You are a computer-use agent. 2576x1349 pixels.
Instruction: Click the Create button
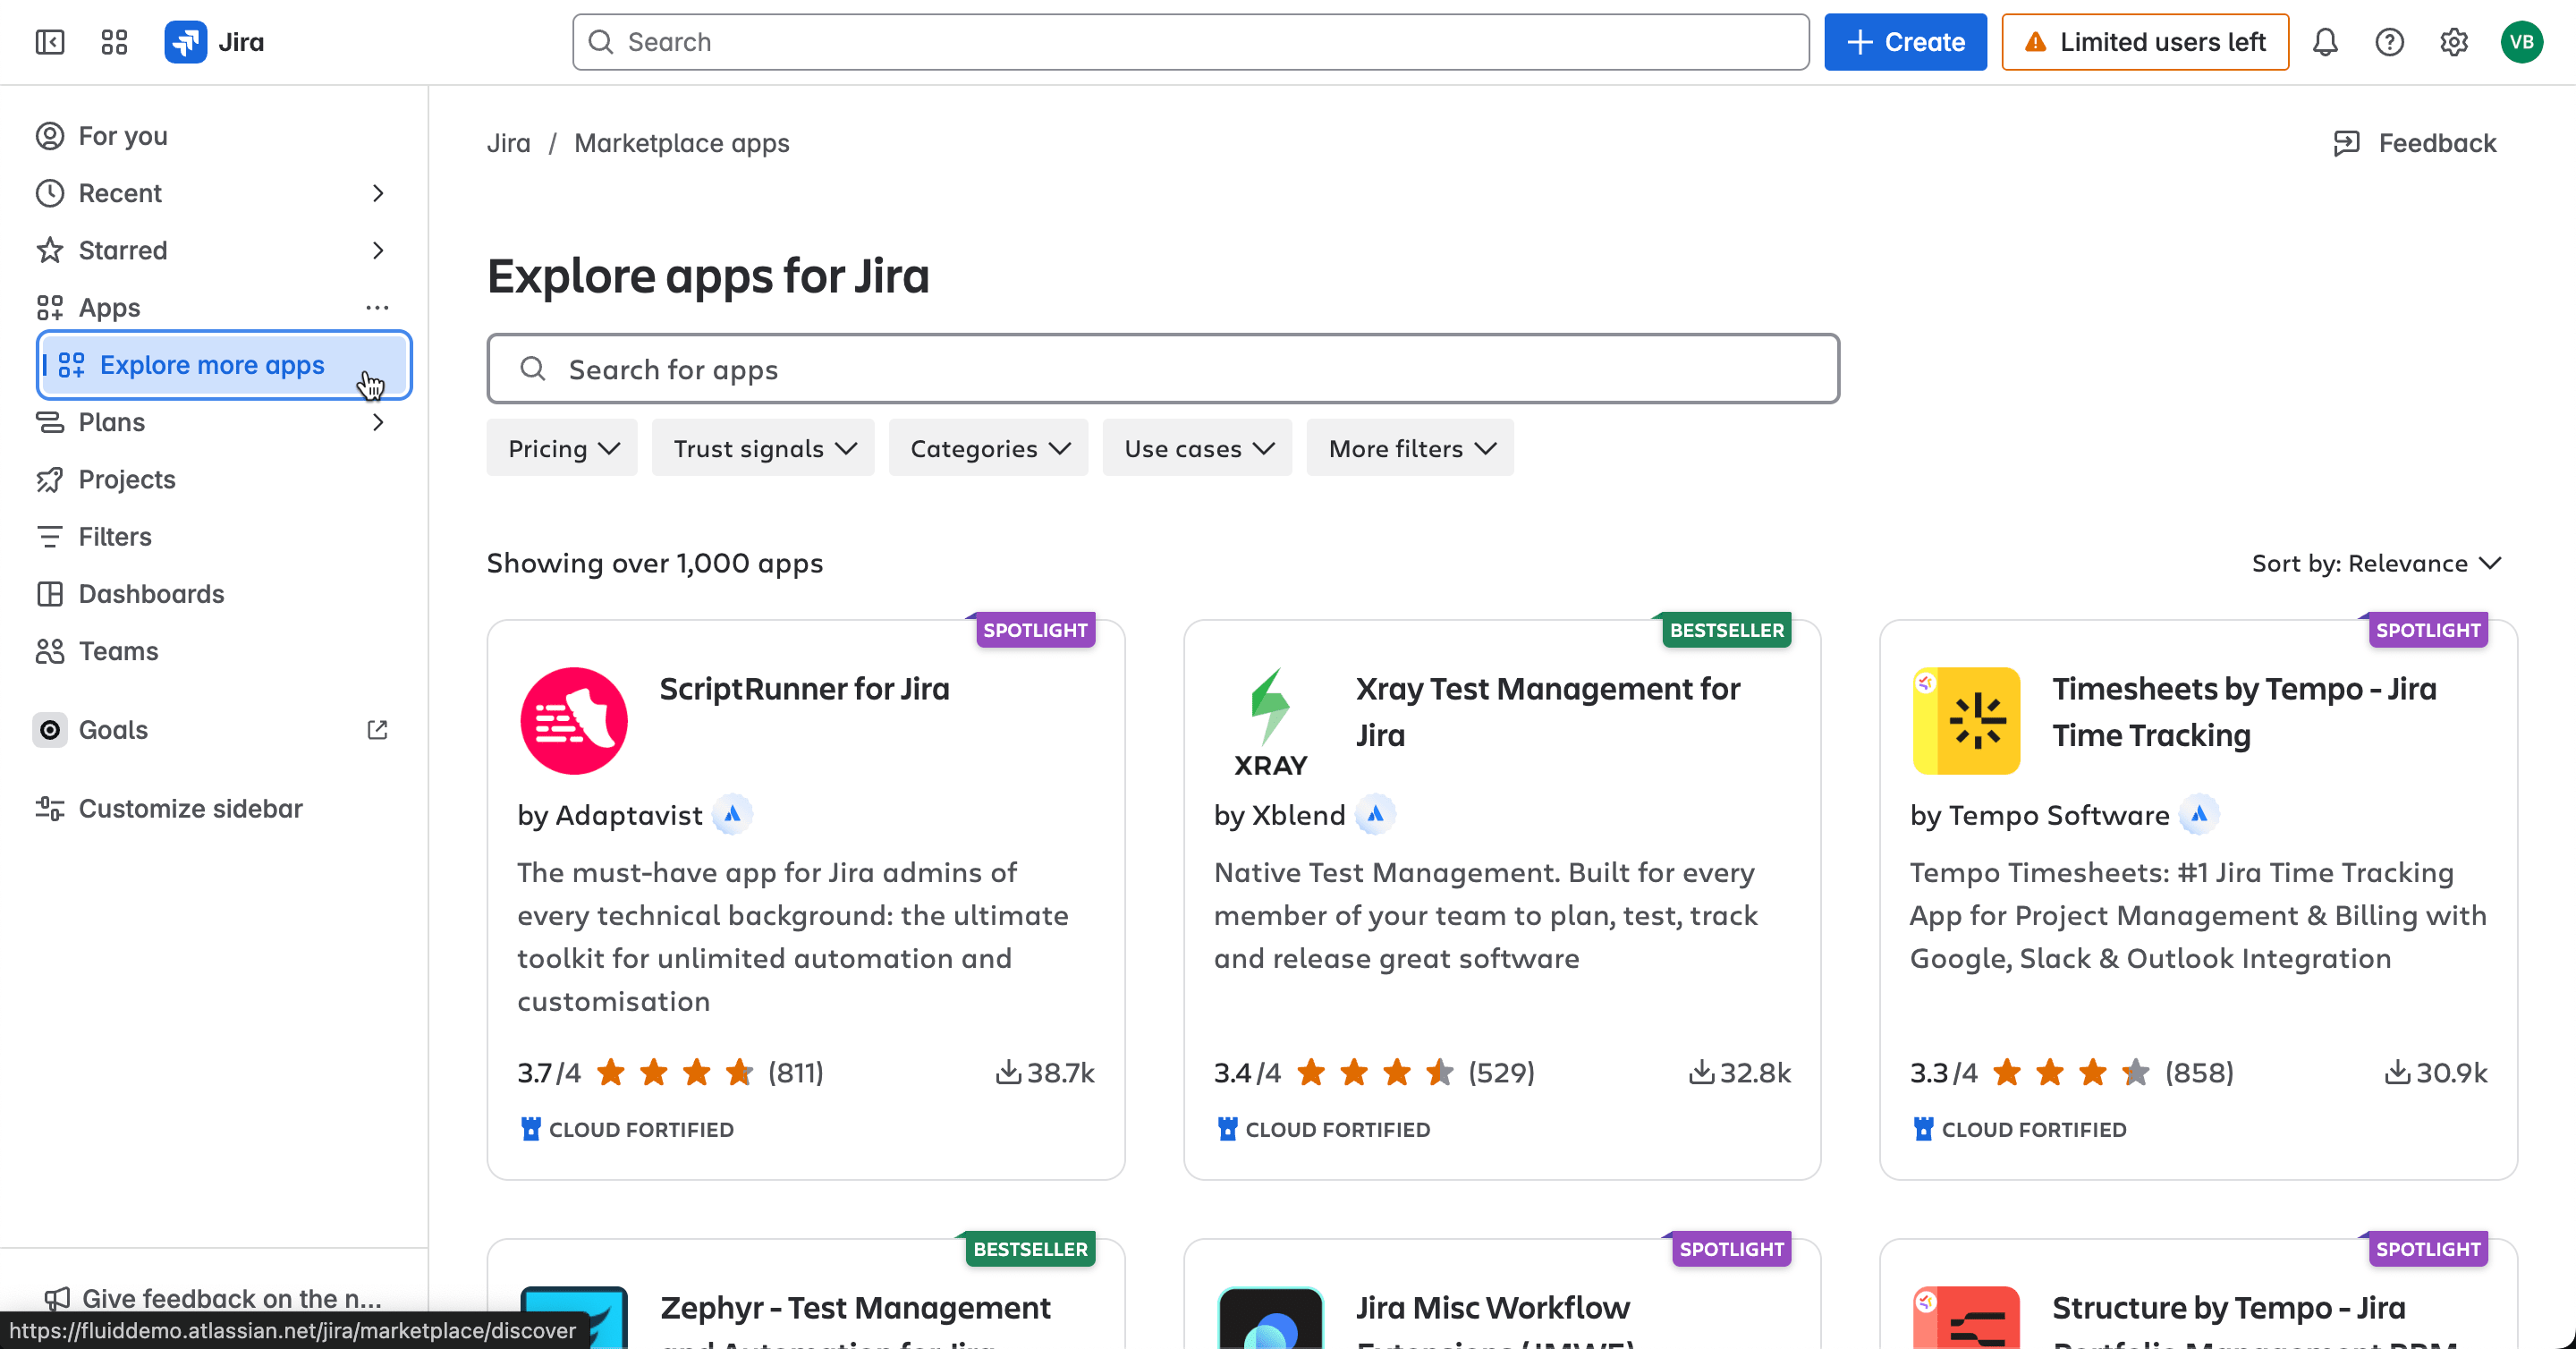click(1905, 42)
